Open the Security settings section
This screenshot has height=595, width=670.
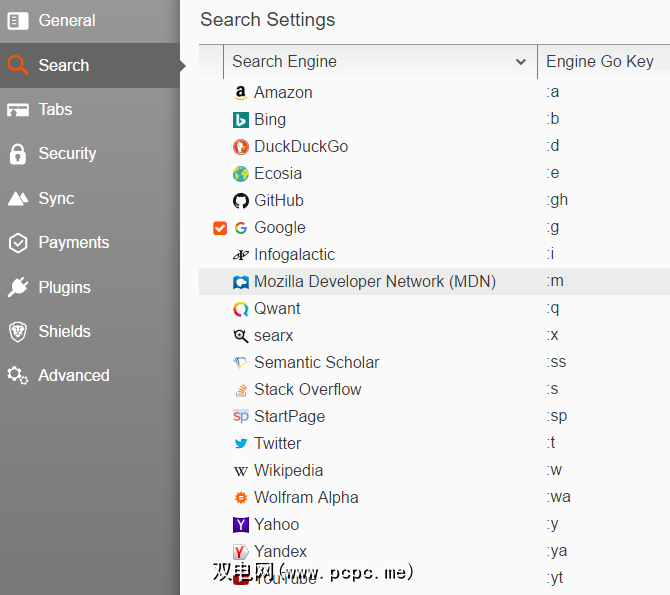point(66,154)
